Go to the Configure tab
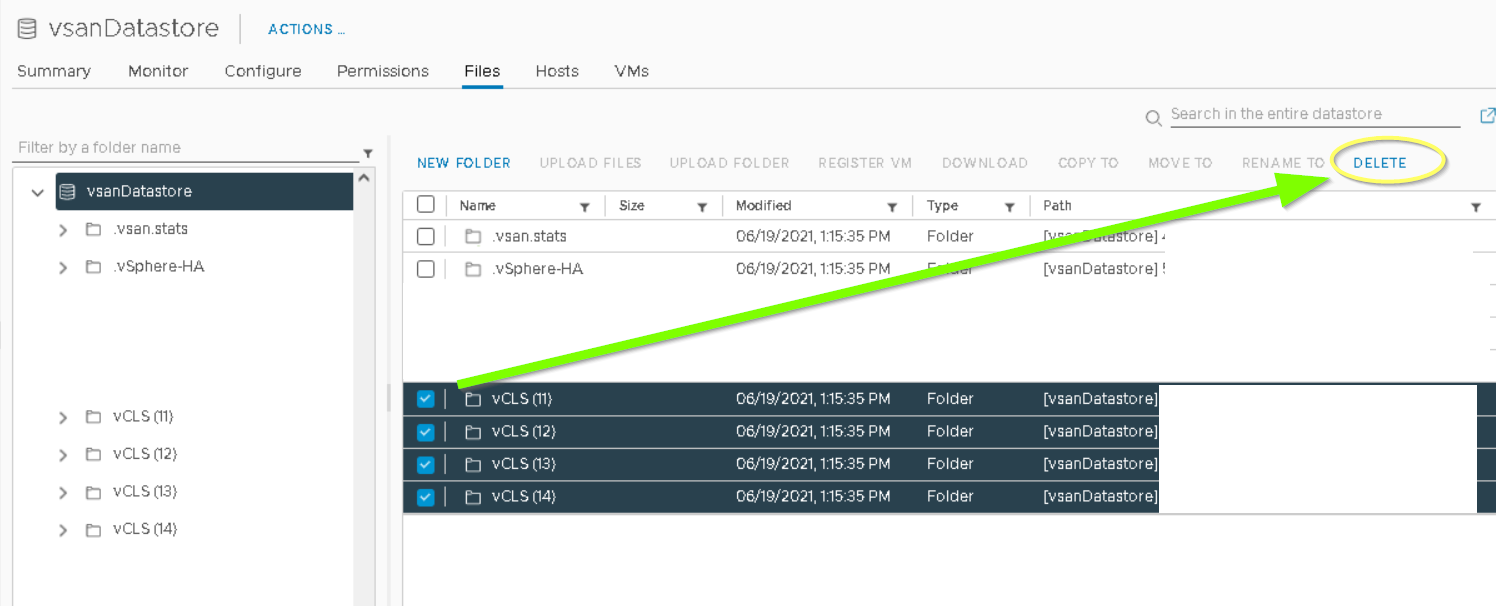This screenshot has width=1496, height=606. tap(263, 71)
